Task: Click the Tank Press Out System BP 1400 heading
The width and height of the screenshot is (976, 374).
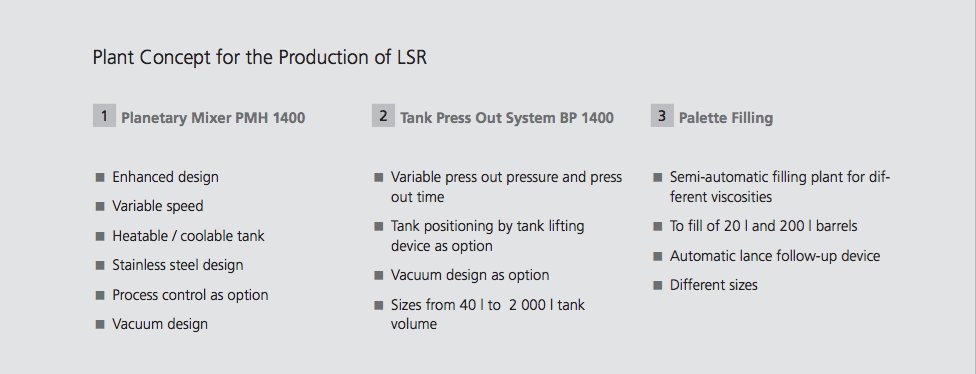Action: tap(507, 118)
